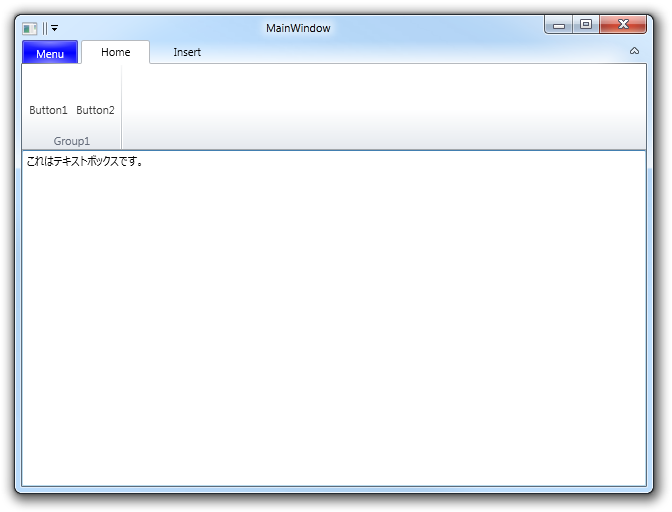Click inside the Japanese text box
Image resolution: width=672 pixels, height=512 pixels.
pyautogui.click(x=334, y=318)
